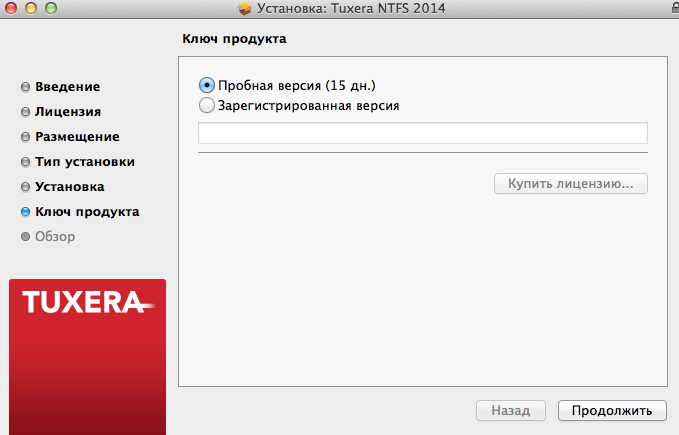Zoom the installer window with green button
The height and width of the screenshot is (435, 679).
pos(51,8)
